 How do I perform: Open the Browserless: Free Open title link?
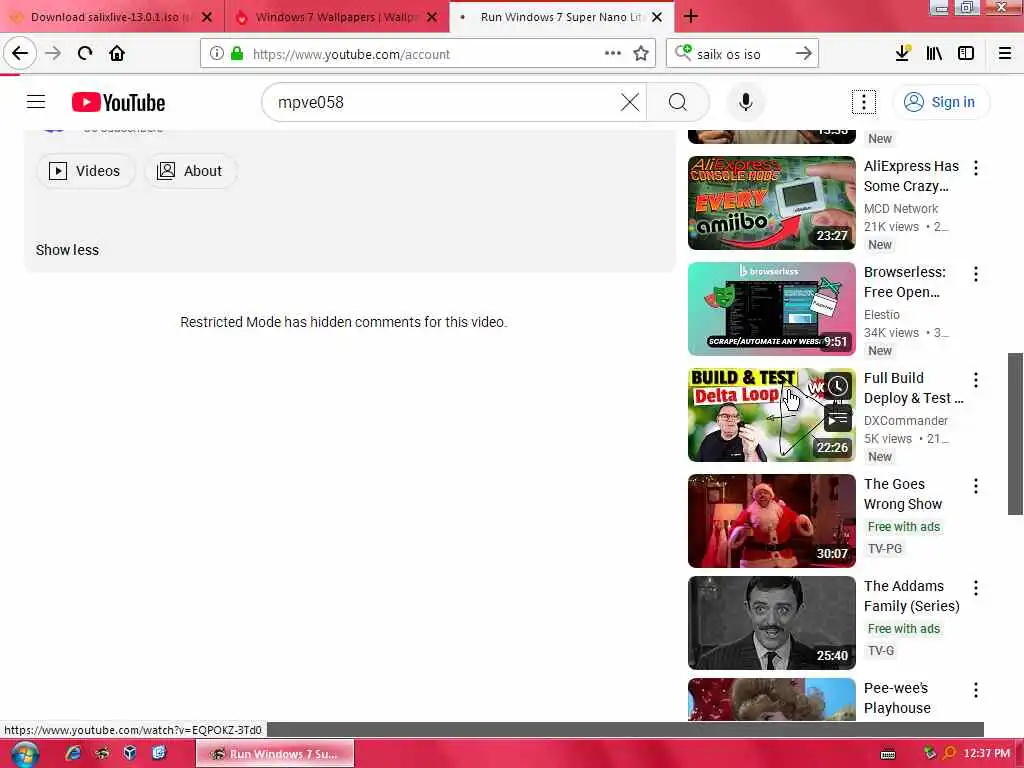[x=904, y=282]
